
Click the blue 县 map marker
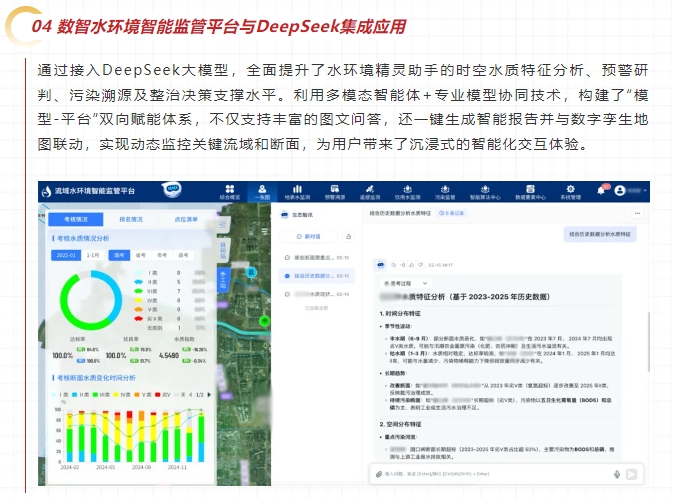pyautogui.click(x=251, y=272)
